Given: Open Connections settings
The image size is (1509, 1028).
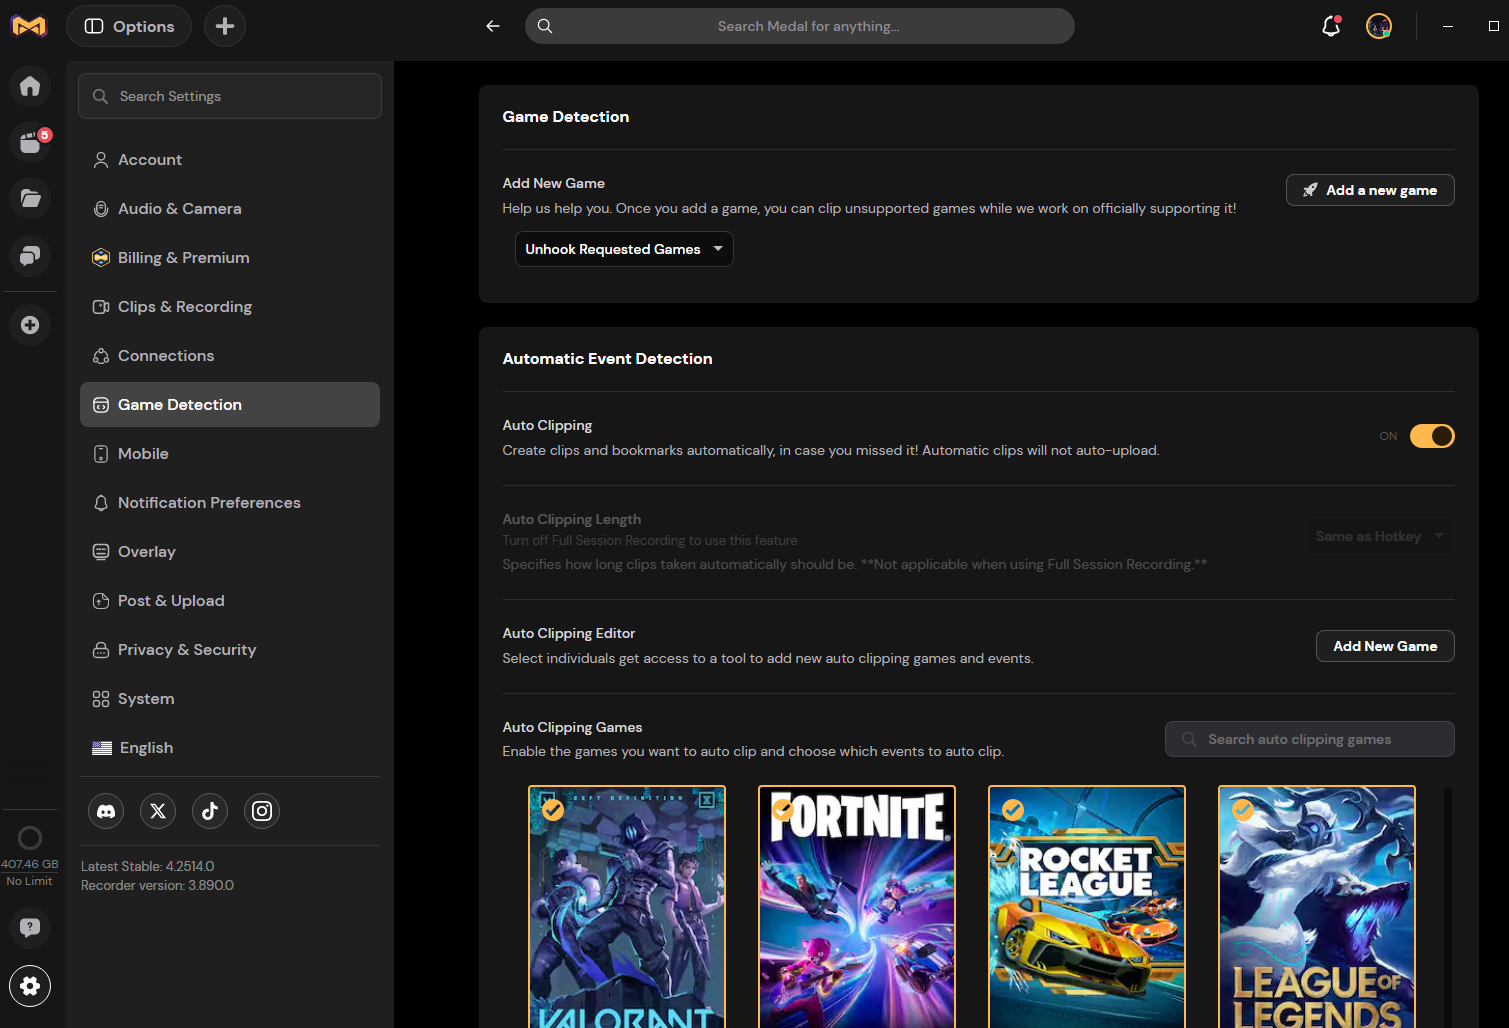Looking at the screenshot, I should tap(230, 356).
